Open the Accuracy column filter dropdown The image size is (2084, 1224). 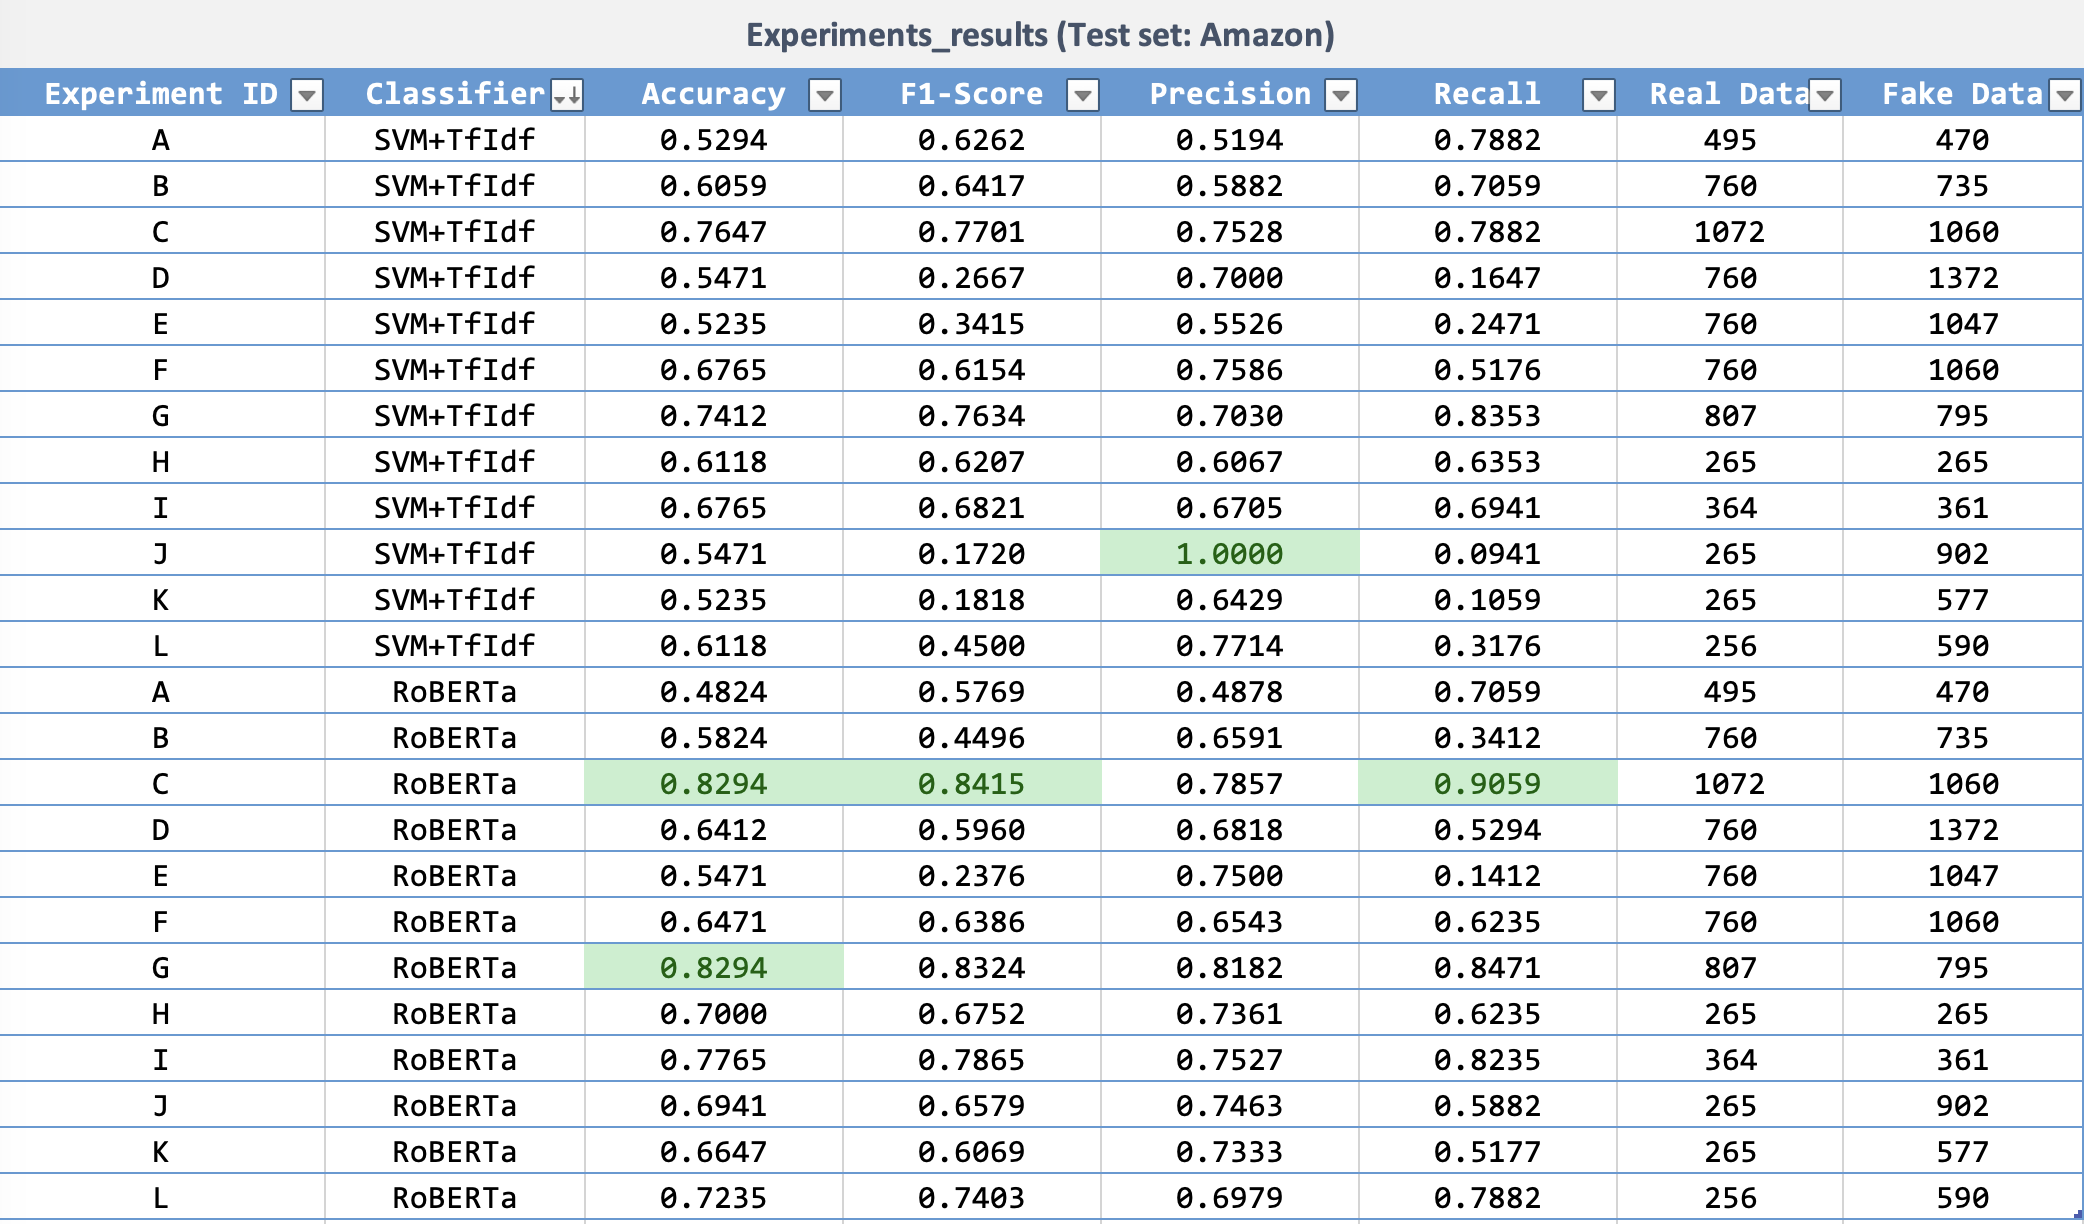click(x=825, y=95)
